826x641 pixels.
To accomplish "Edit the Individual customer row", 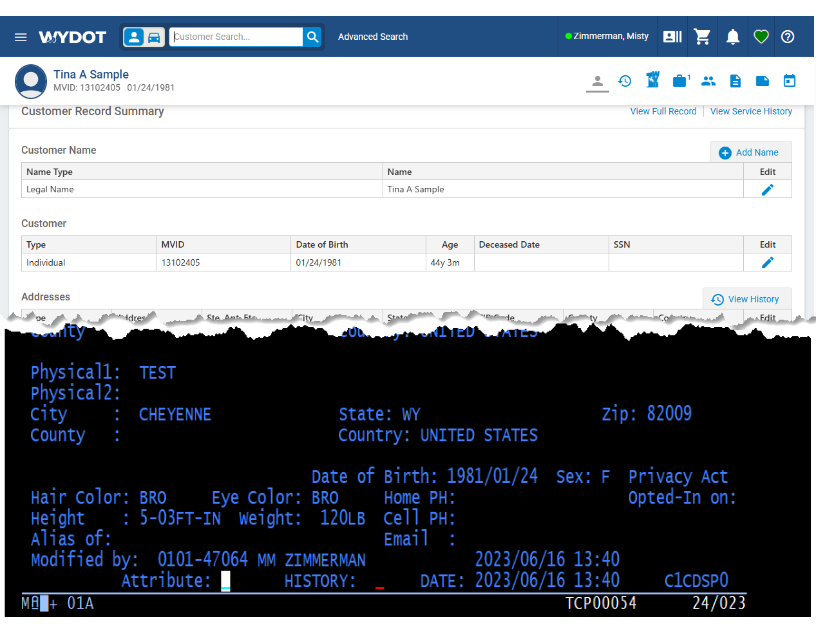I will point(768,262).
